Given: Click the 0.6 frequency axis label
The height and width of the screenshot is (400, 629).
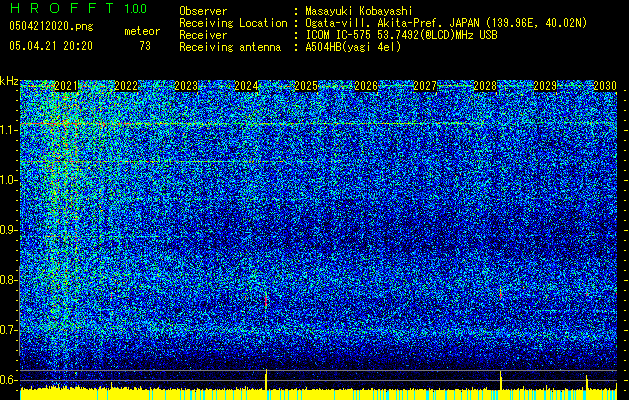Looking at the screenshot, I should pos(9,380).
